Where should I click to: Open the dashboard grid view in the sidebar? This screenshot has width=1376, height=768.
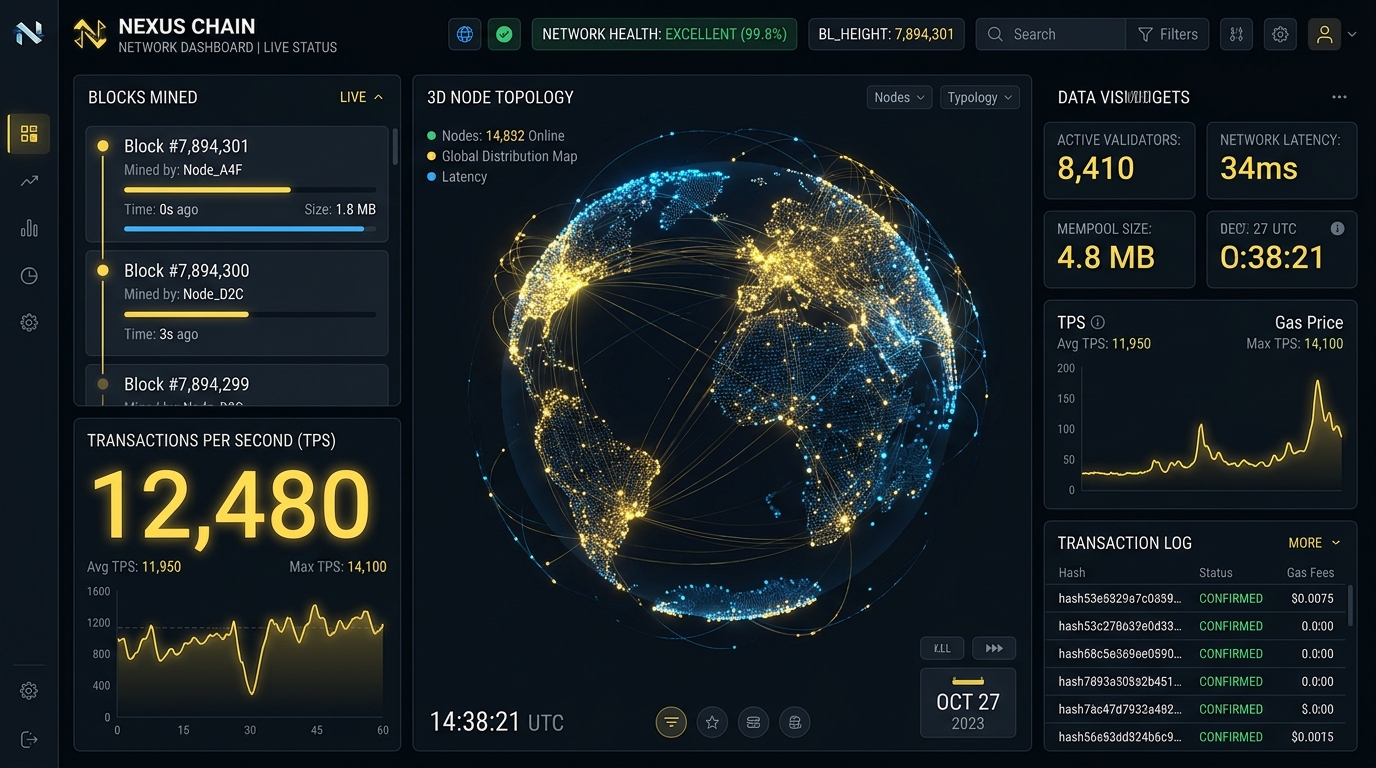coord(29,134)
